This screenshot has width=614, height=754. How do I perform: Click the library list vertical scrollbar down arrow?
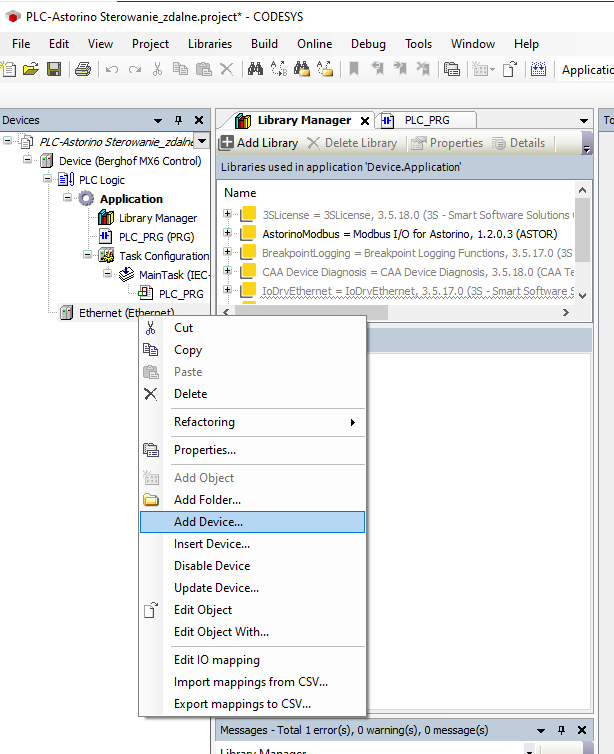583,296
